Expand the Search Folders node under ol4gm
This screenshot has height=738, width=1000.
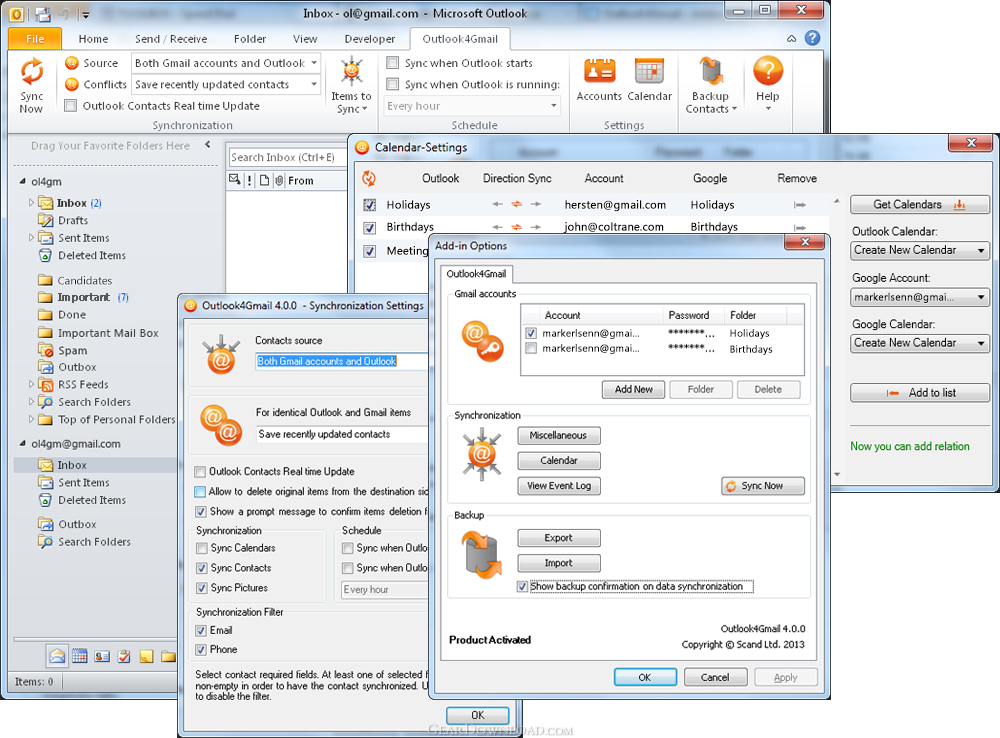click(x=31, y=401)
